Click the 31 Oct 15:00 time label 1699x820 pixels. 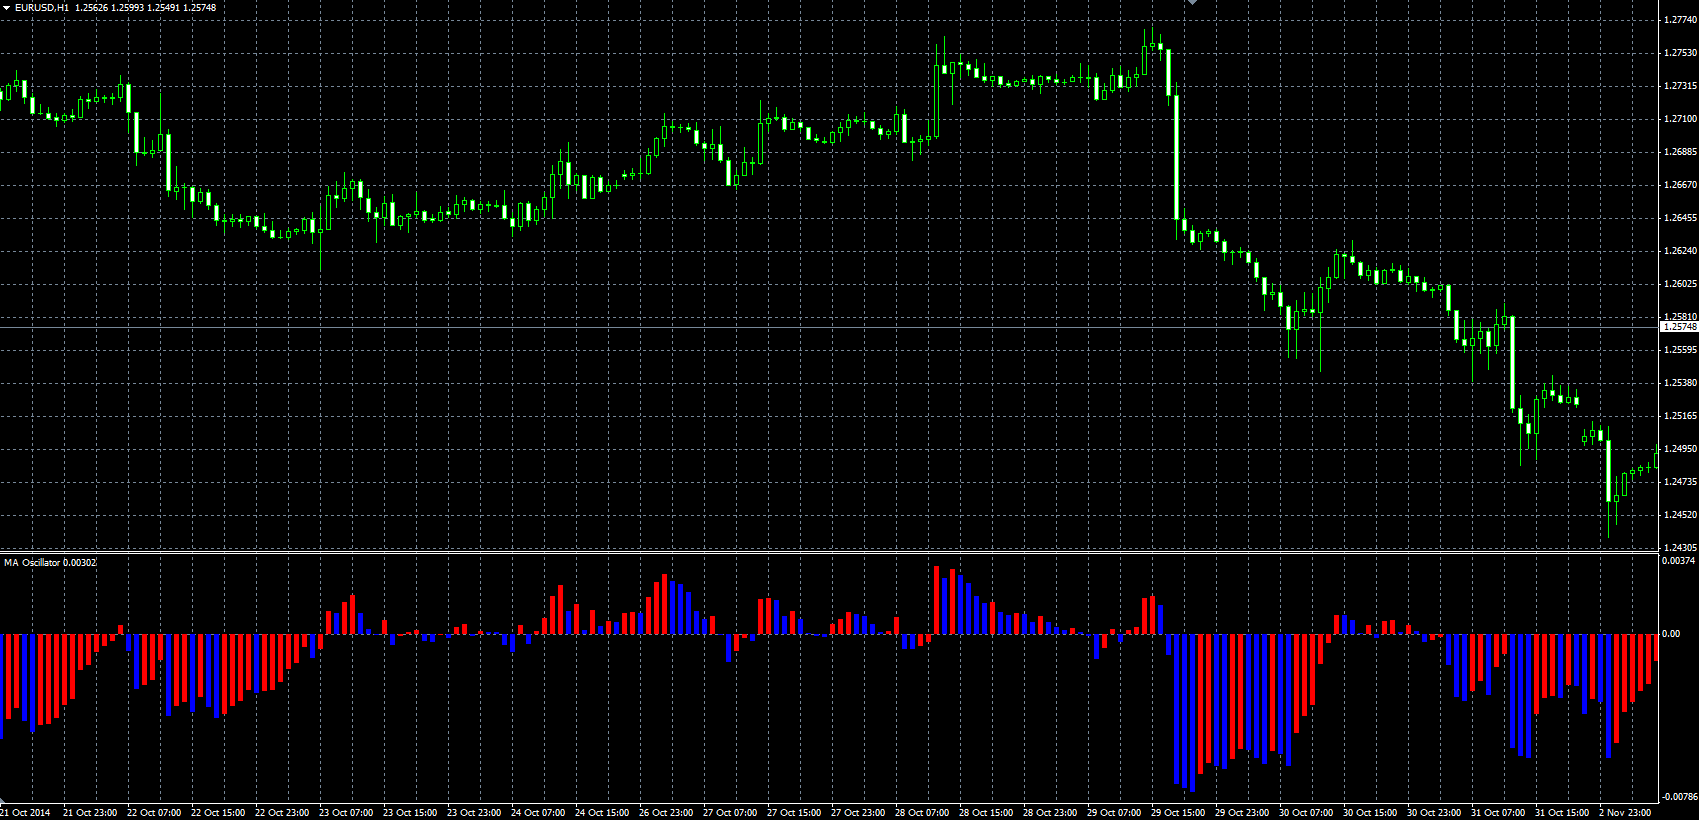[1562, 813]
